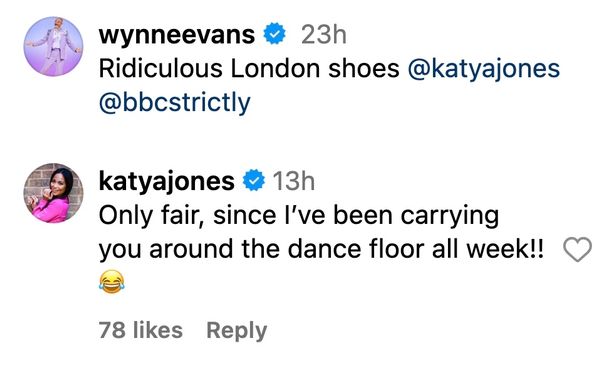Click the verified badge next to katyajones
The image size is (615, 366).
[253, 180]
